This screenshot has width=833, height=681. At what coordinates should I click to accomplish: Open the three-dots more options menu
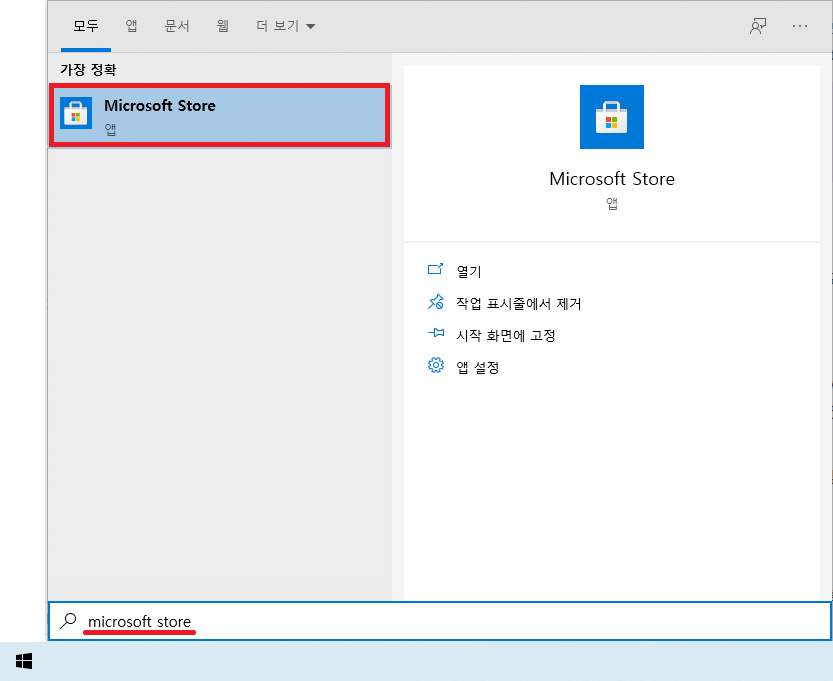(799, 26)
